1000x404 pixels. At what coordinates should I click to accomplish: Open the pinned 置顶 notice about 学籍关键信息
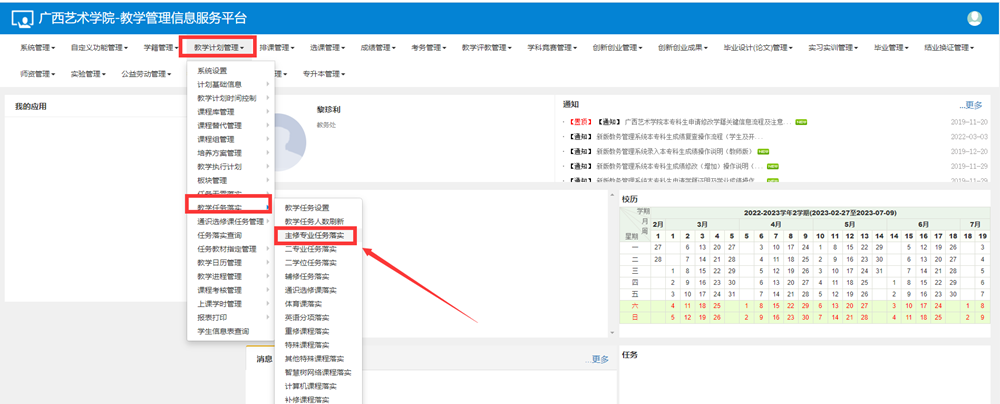[x=690, y=121]
